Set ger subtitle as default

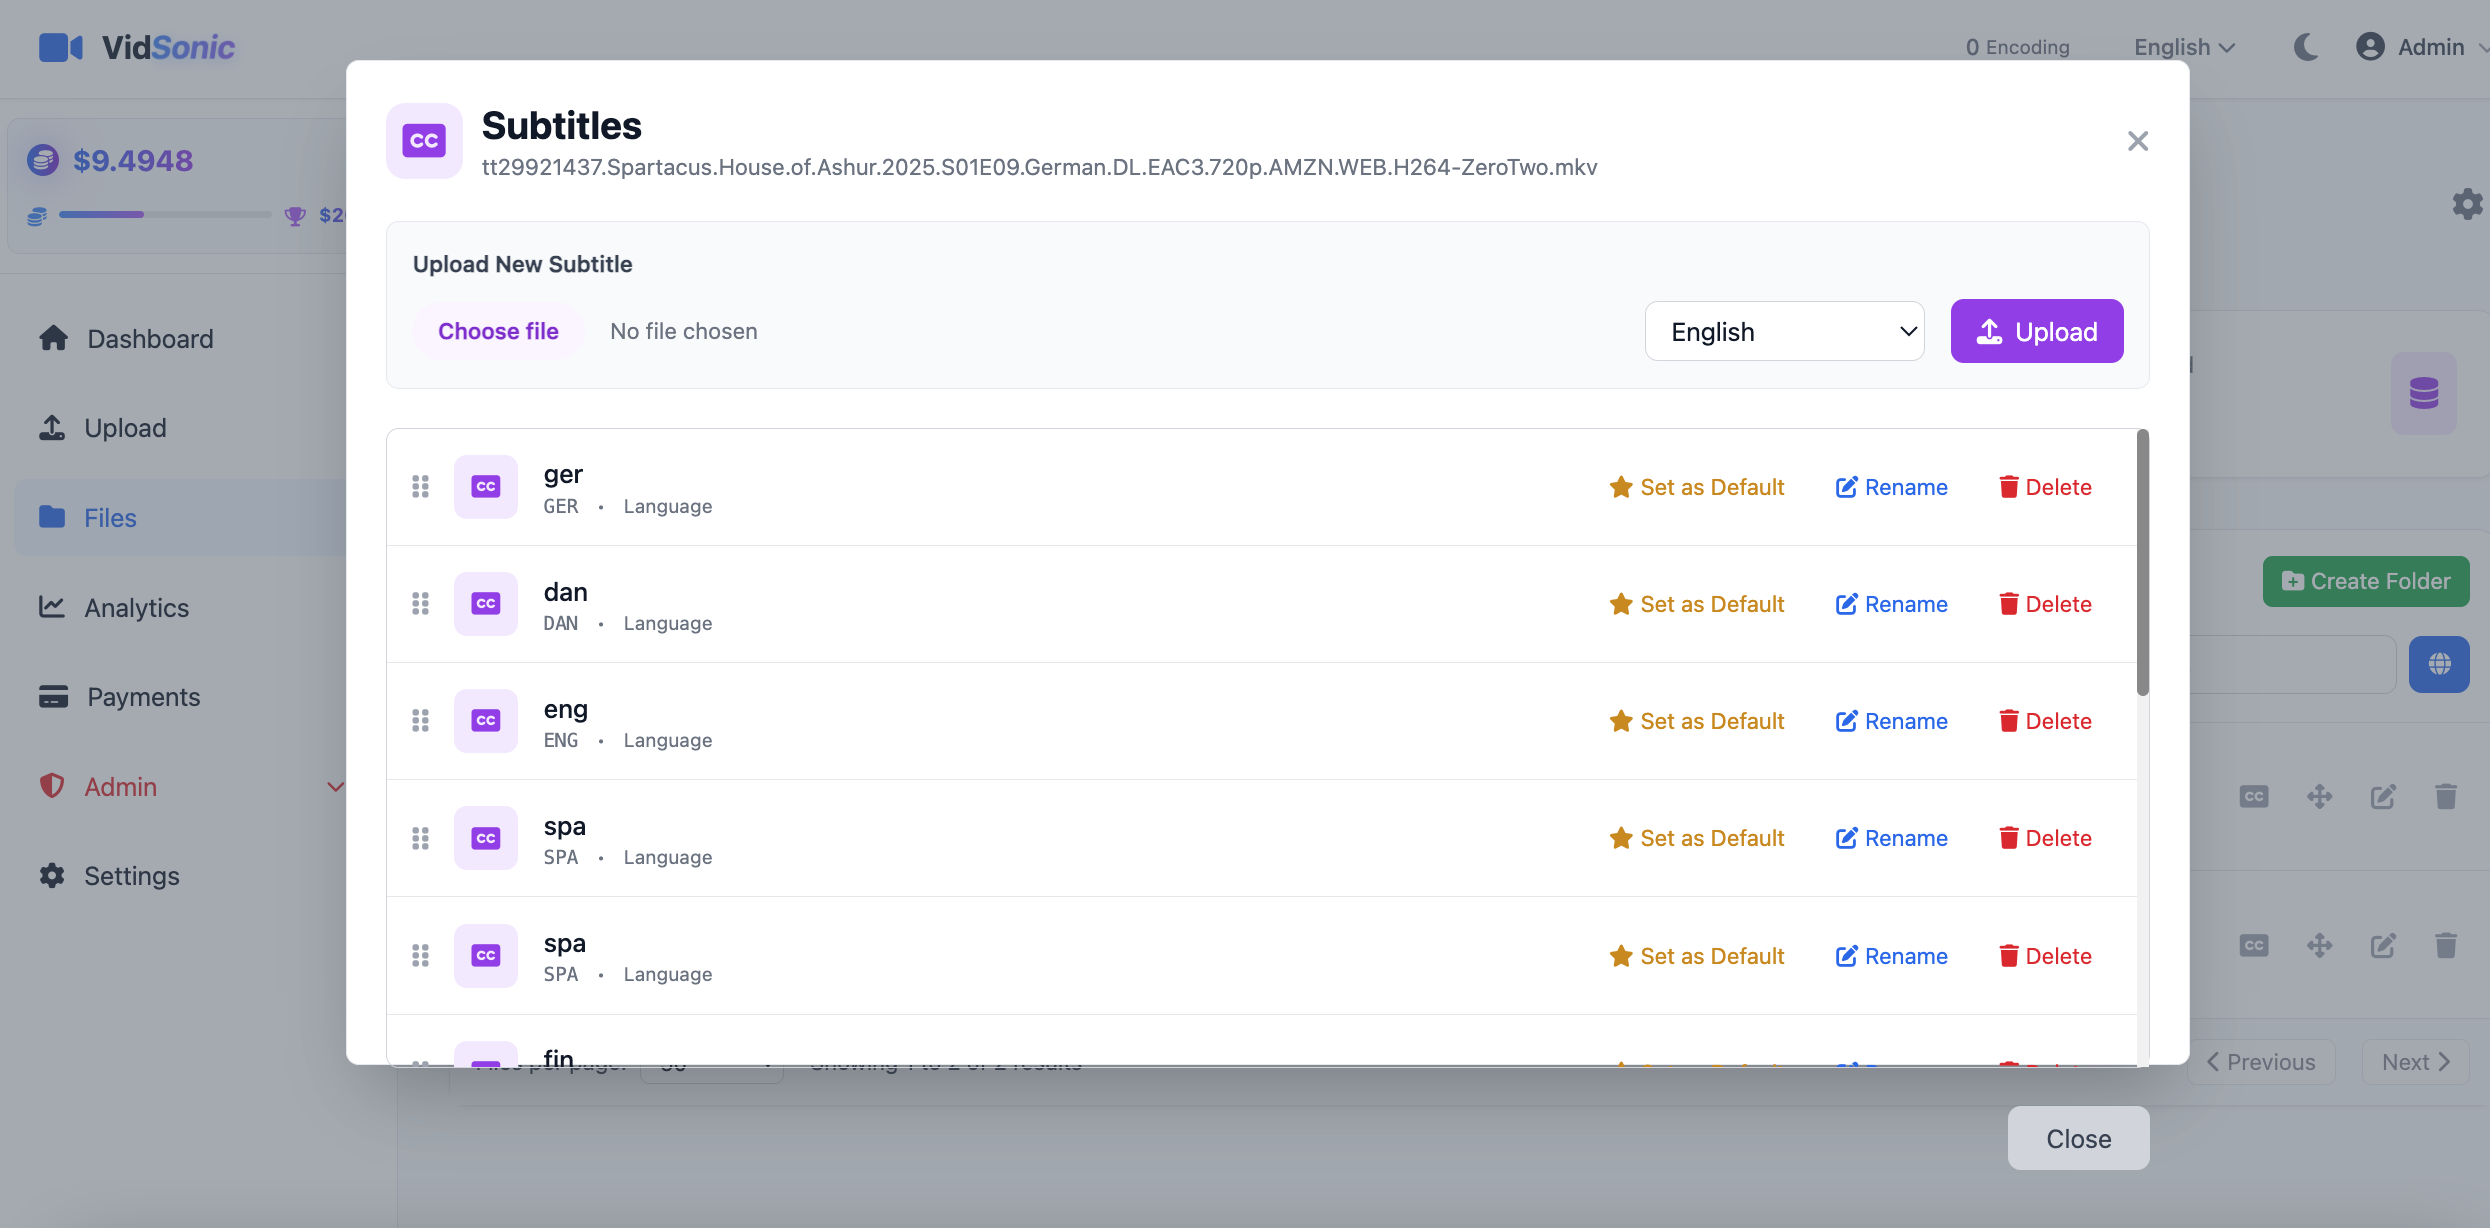pos(1697,487)
